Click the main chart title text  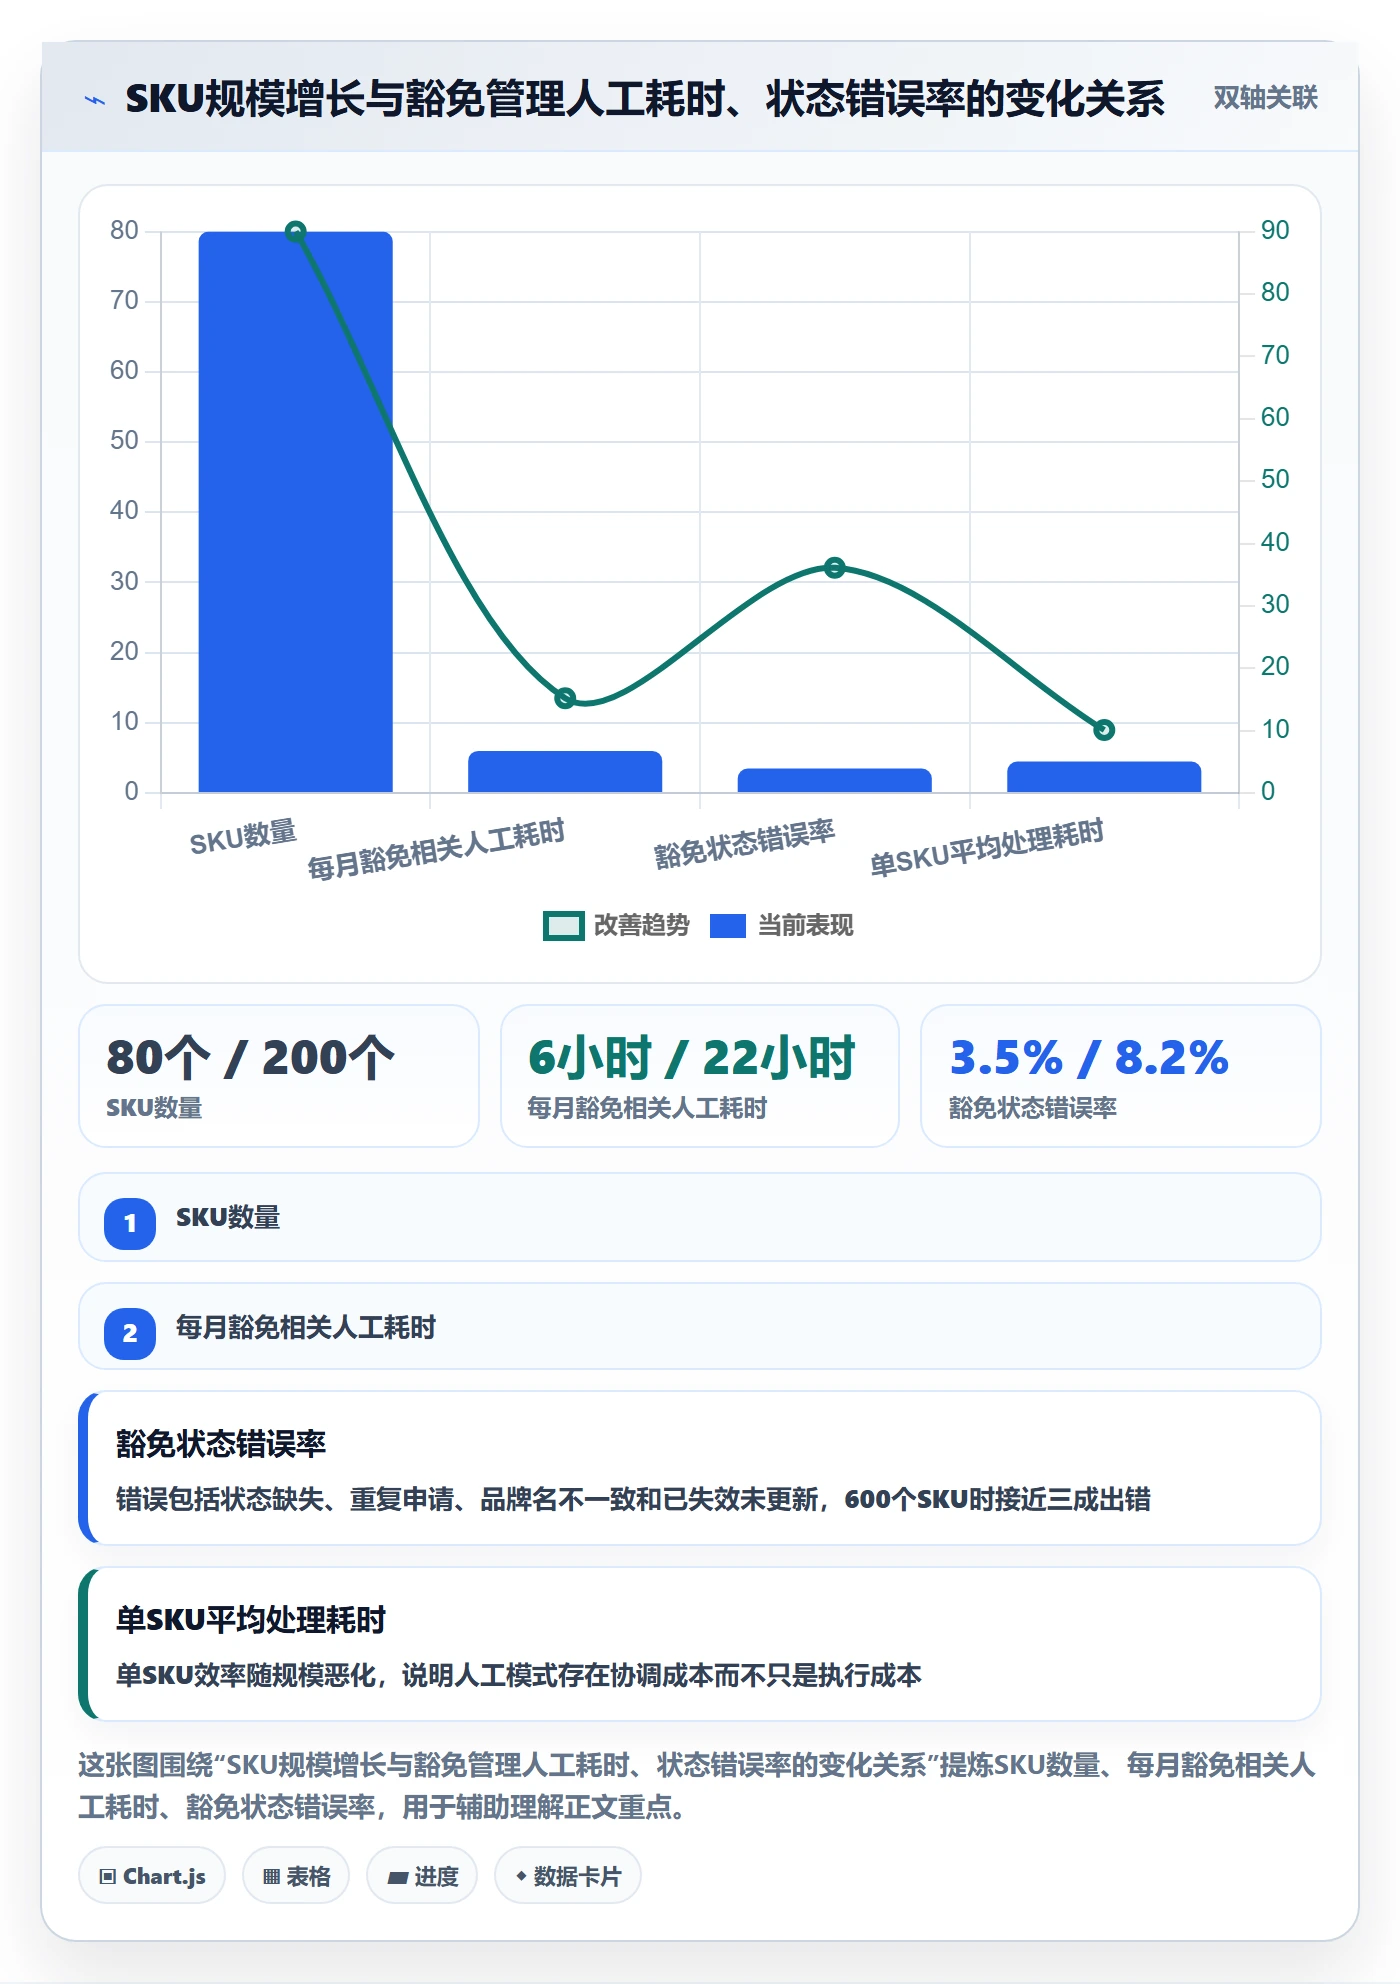pyautogui.click(x=645, y=99)
